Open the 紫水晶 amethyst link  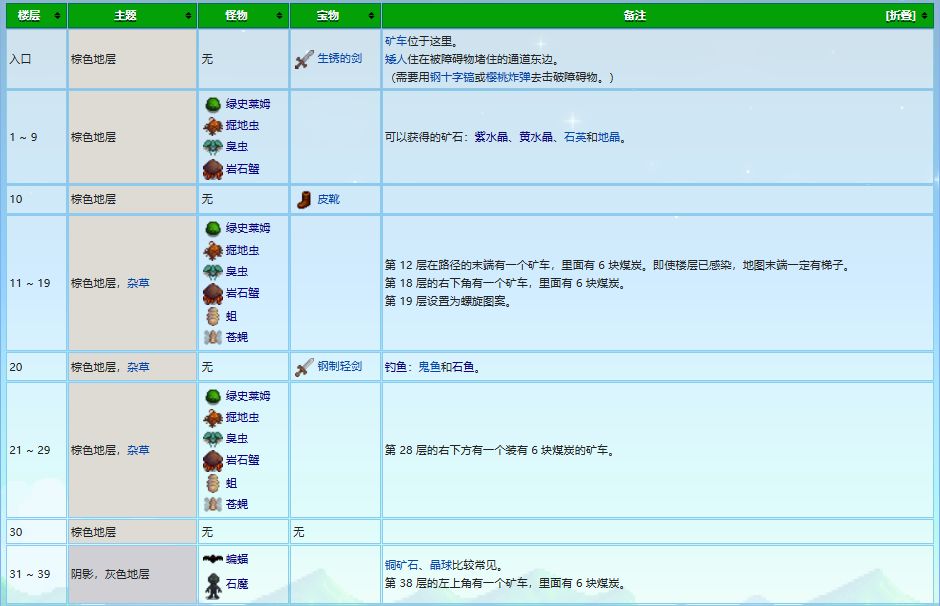click(491, 137)
